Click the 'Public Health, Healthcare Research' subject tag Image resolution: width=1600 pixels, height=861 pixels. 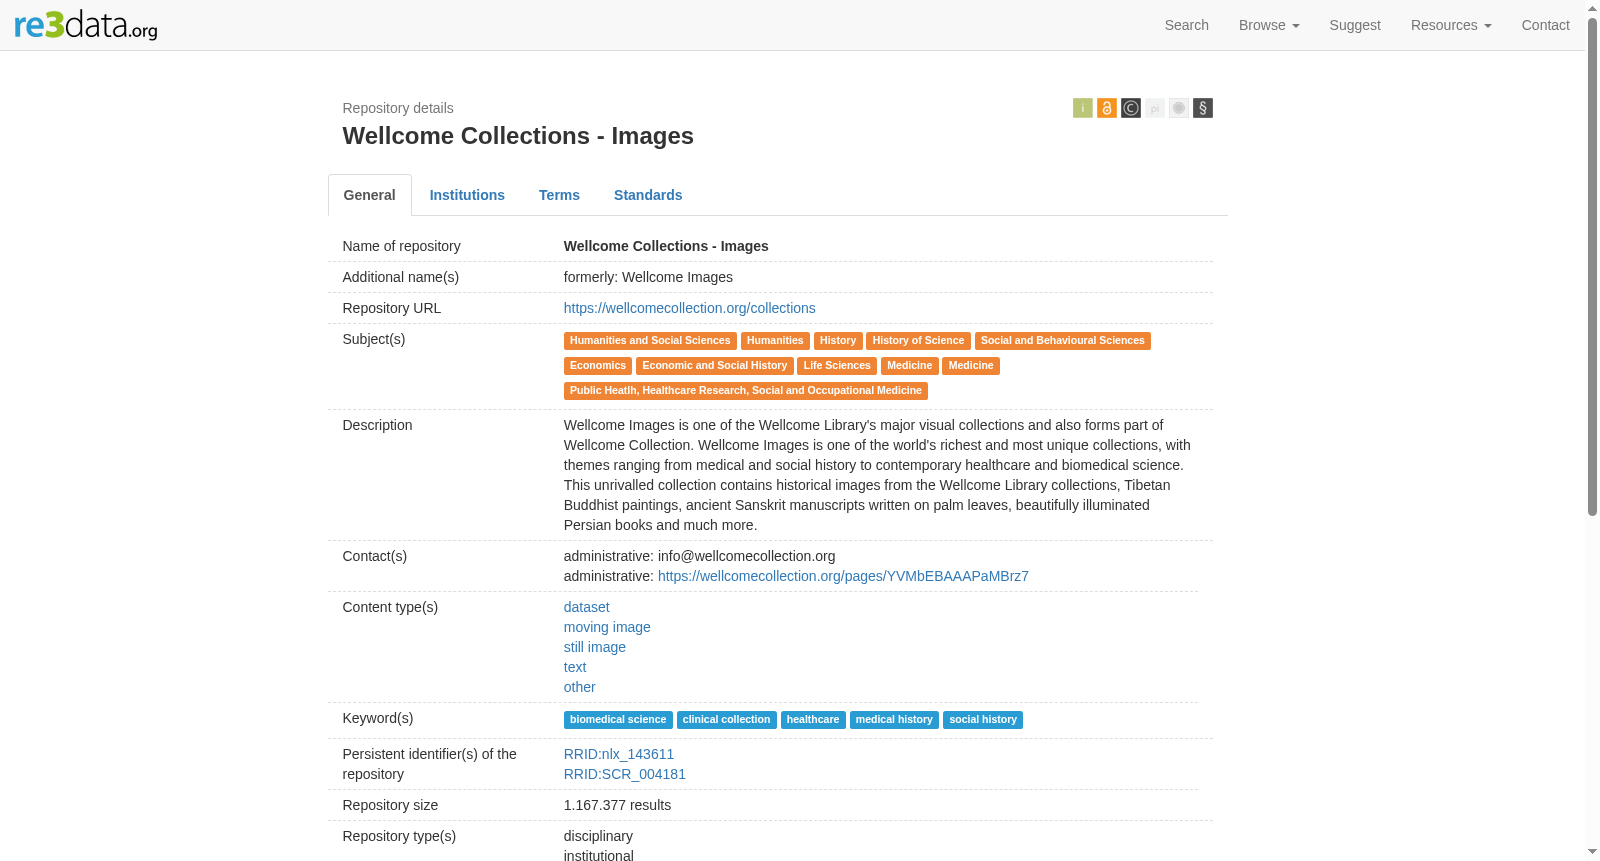746,391
